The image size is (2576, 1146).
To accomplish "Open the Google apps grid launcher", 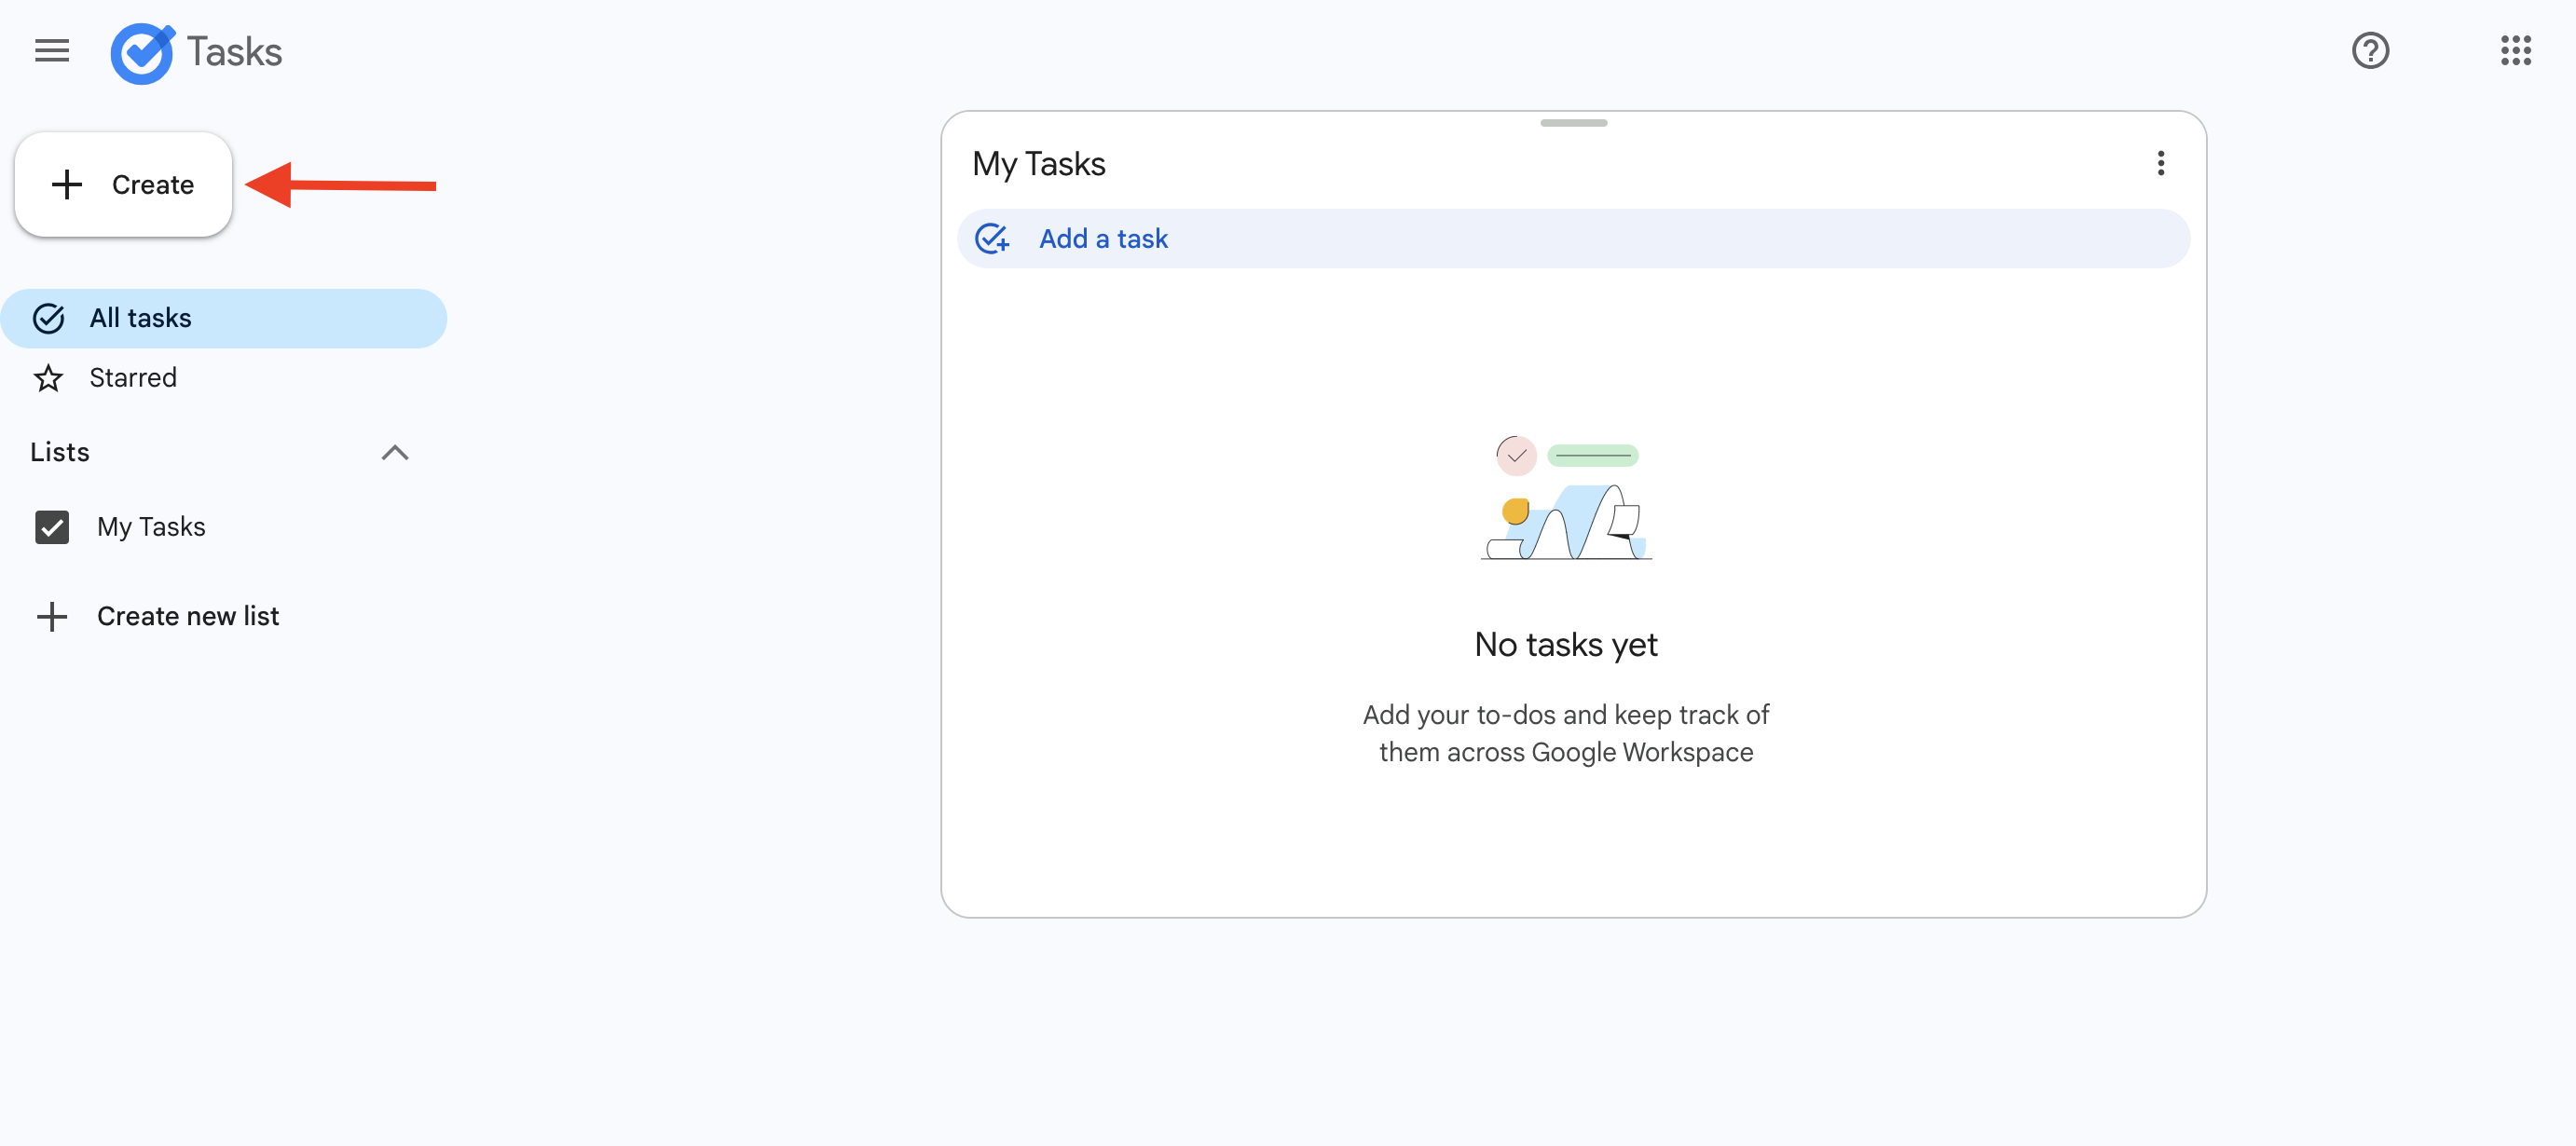I will pos(2516,50).
